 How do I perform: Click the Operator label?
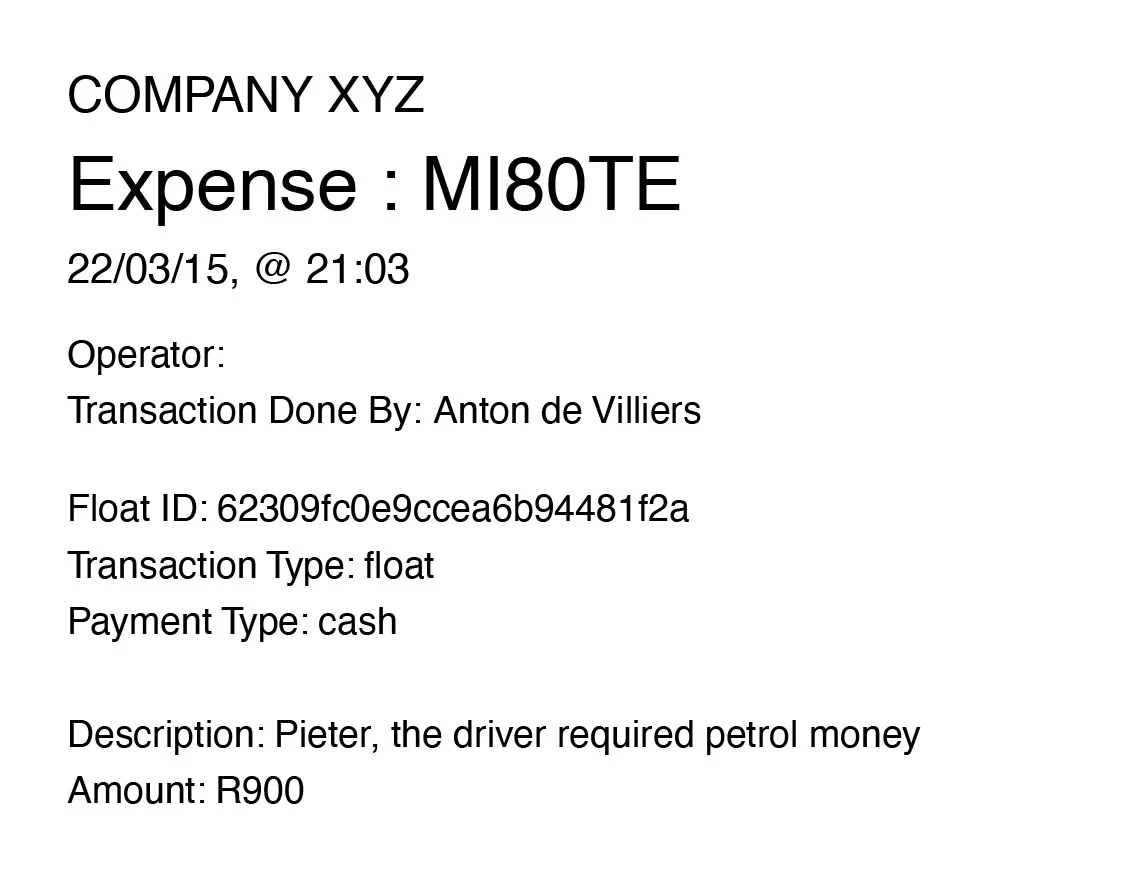coord(146,355)
